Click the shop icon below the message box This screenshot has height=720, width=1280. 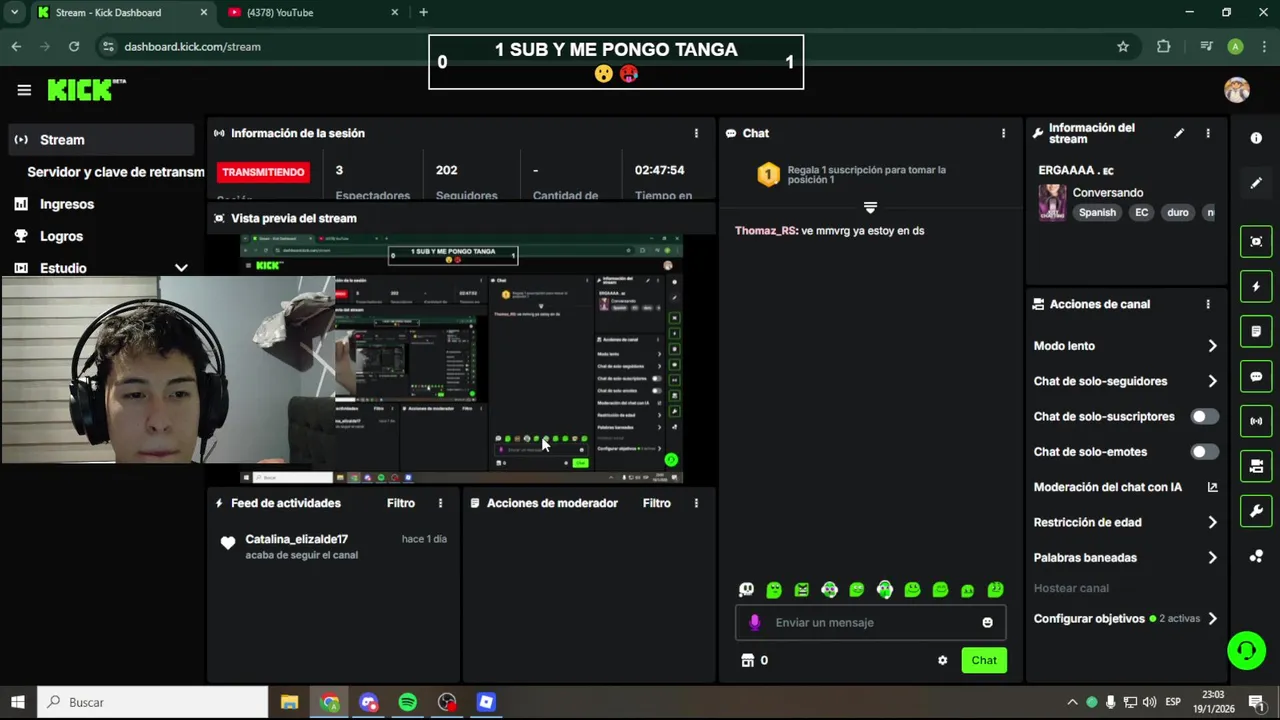(747, 660)
